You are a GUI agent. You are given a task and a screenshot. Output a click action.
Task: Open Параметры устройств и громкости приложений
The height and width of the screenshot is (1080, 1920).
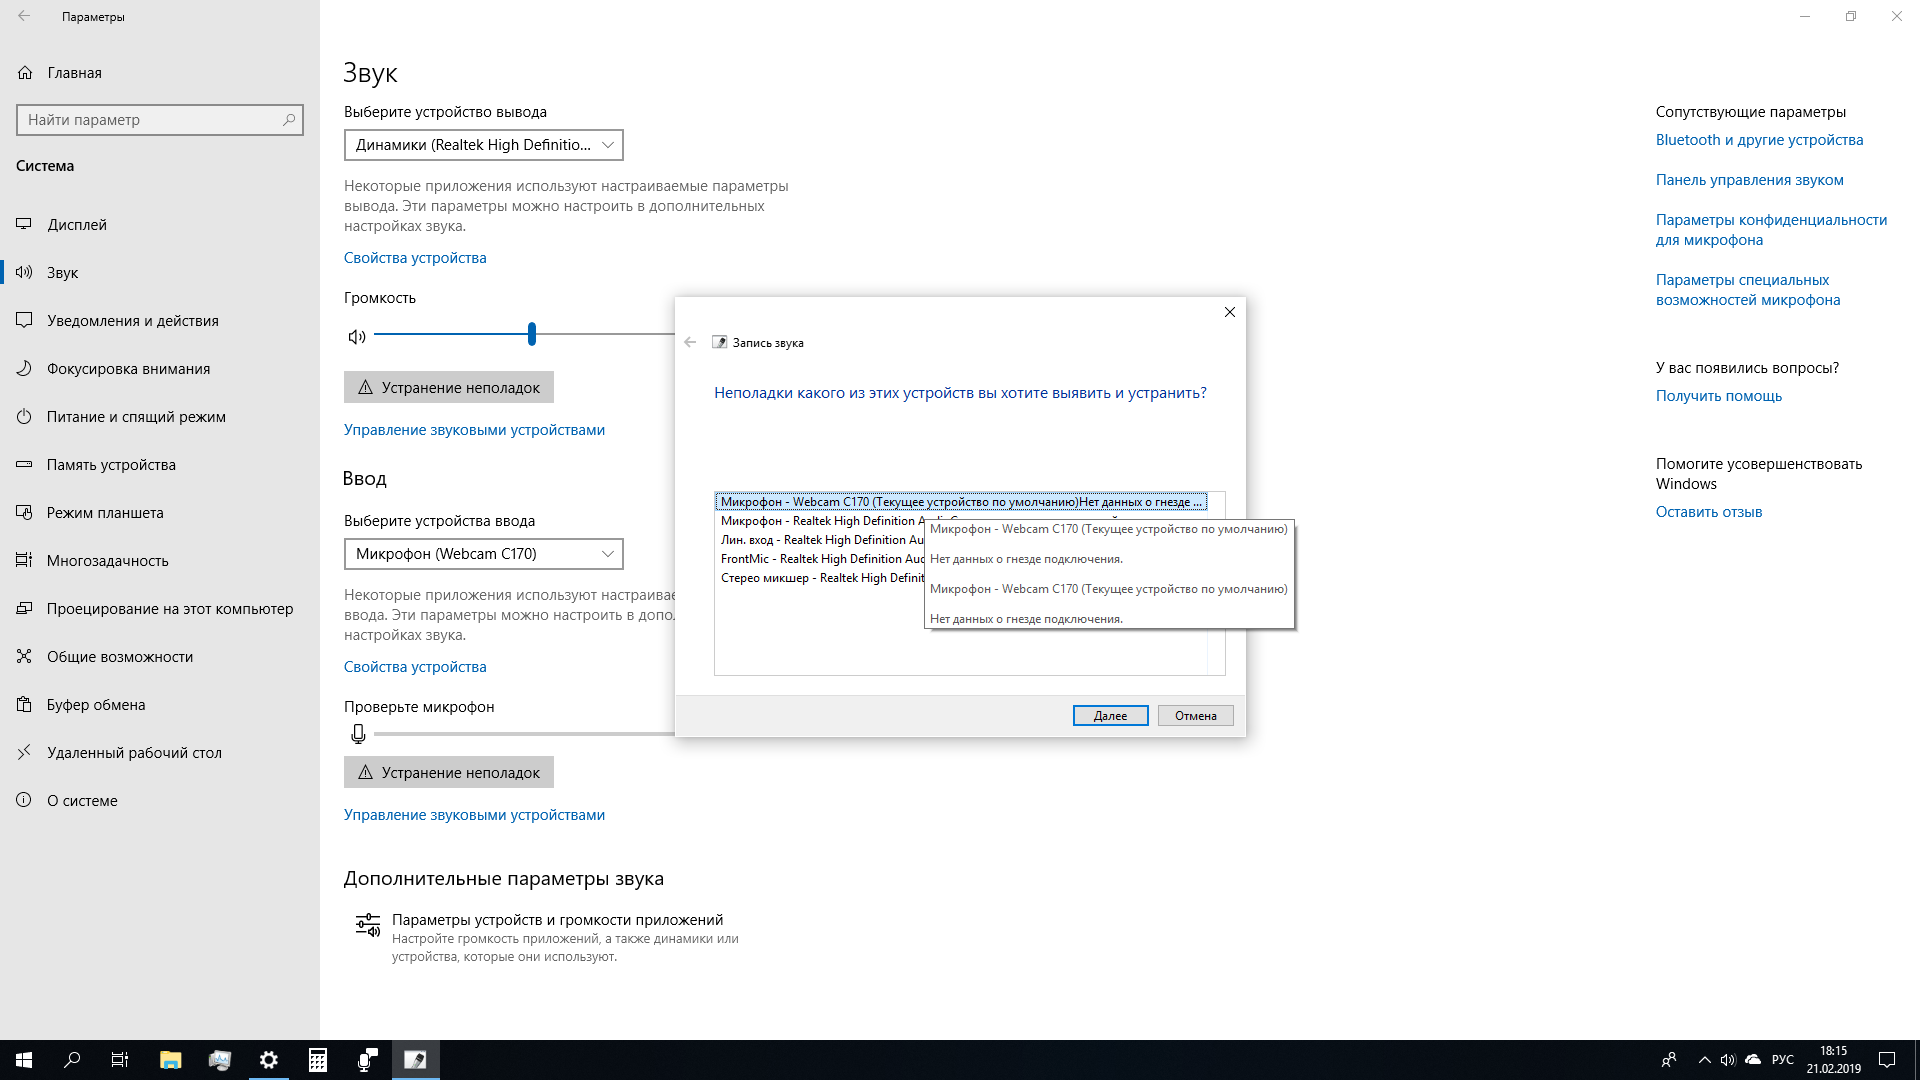[x=557, y=920]
